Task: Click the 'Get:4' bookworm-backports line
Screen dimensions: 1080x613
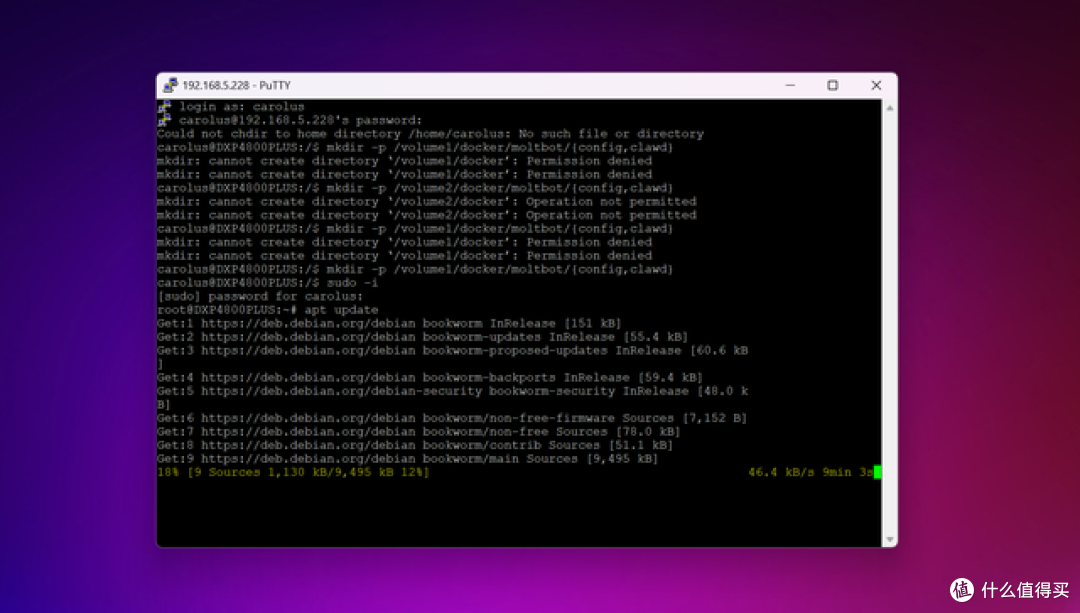Action: [x=430, y=377]
